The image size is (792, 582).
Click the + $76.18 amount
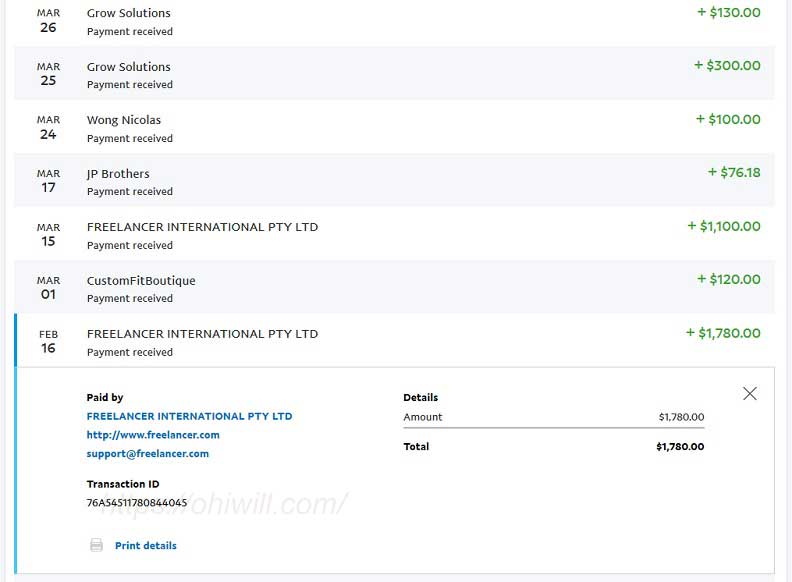[x=734, y=172]
